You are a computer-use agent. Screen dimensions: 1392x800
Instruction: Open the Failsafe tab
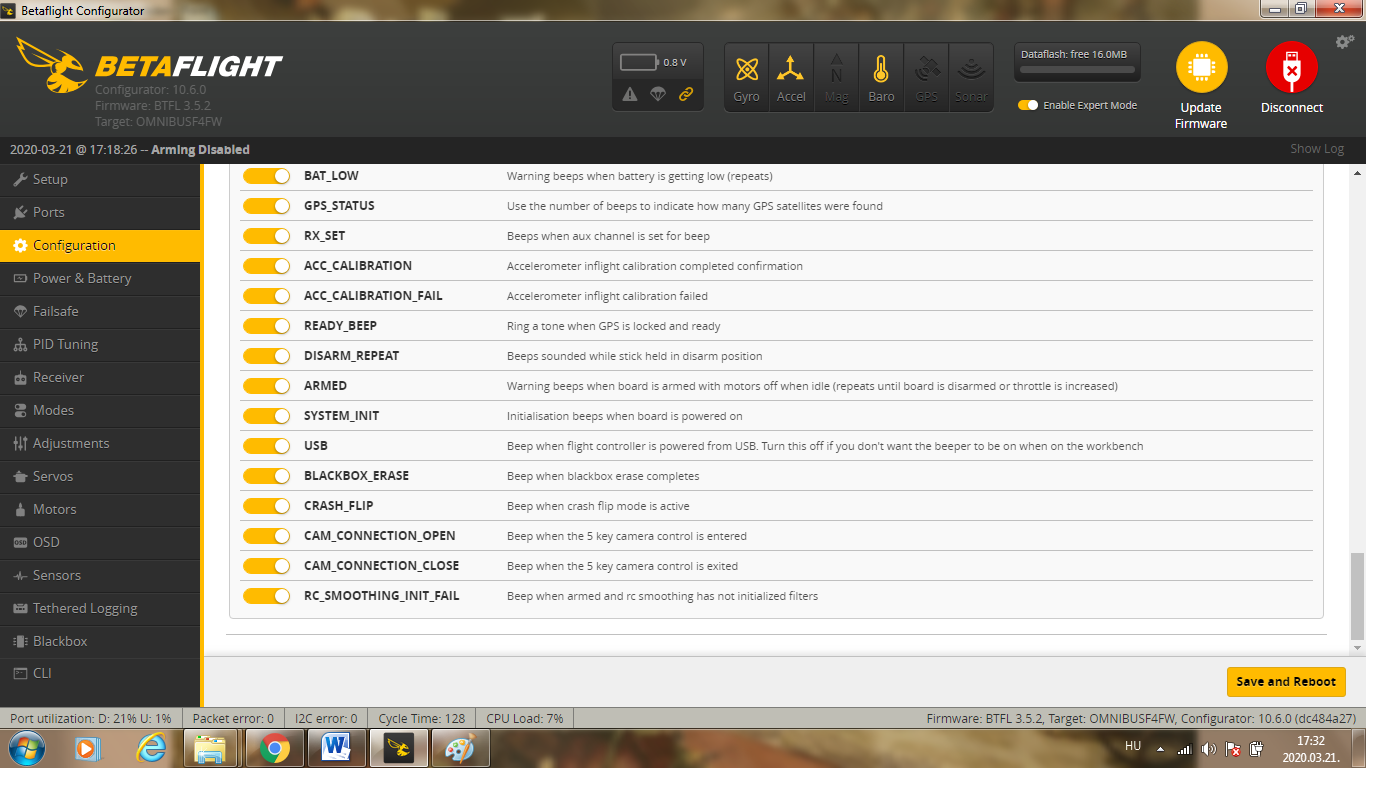pyautogui.click(x=100, y=311)
